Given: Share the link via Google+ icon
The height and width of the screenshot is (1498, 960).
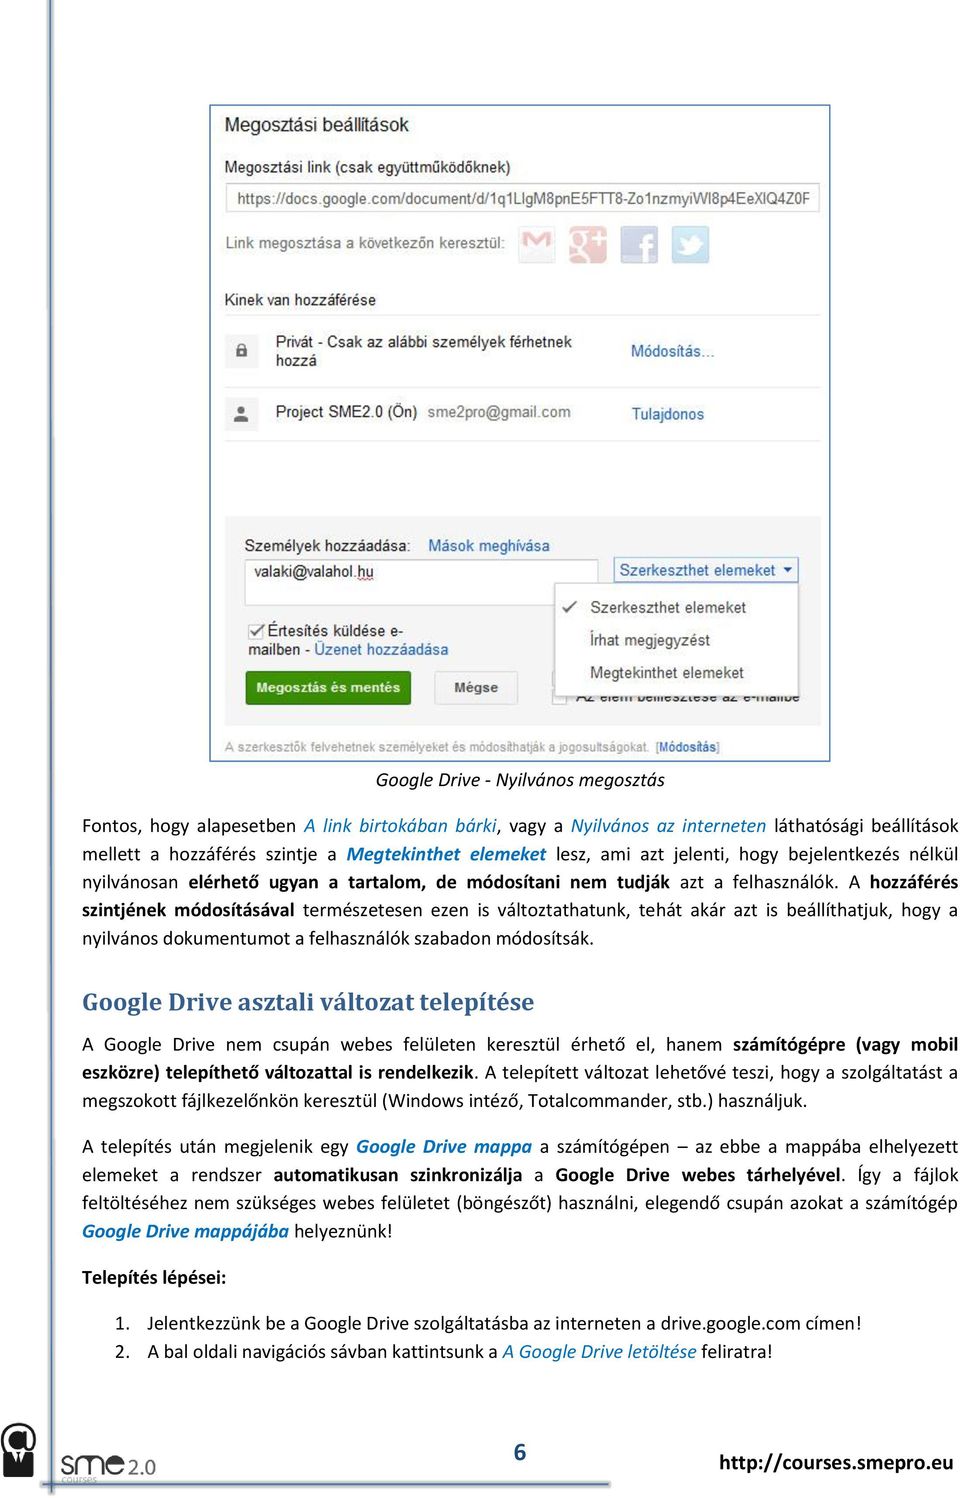Looking at the screenshot, I should pos(588,244).
